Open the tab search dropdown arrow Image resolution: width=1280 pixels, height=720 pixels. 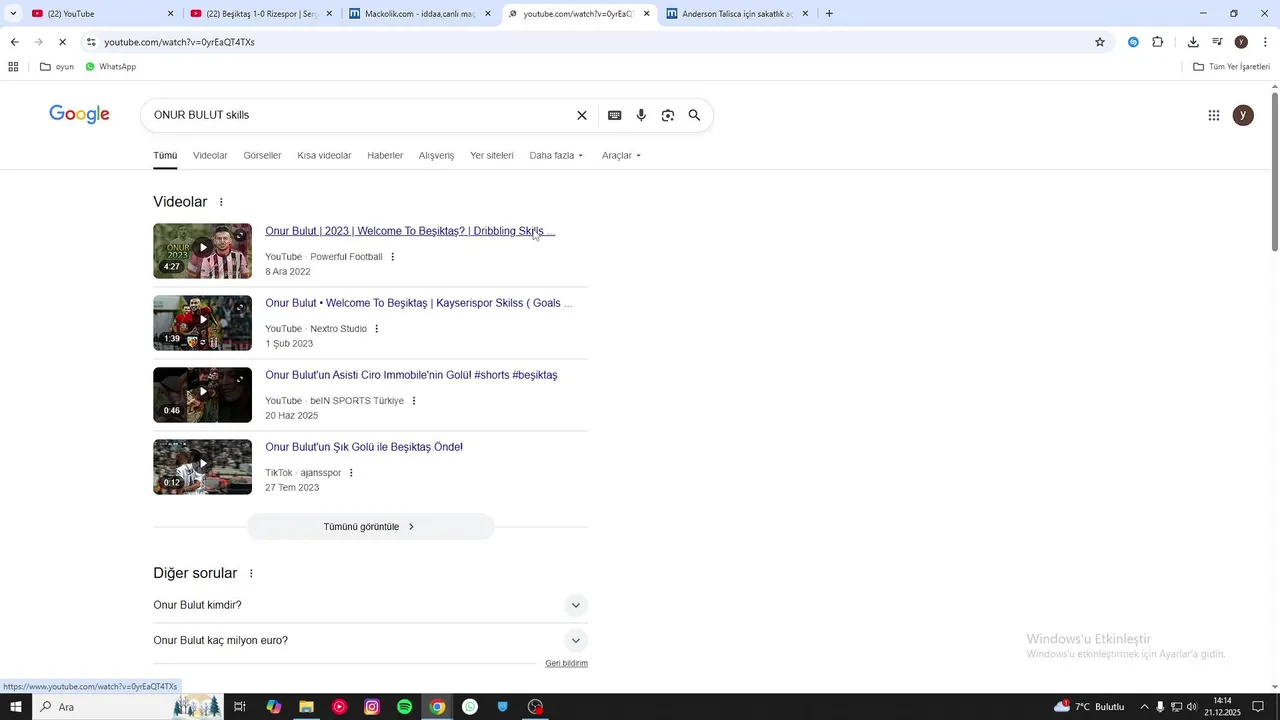(x=13, y=14)
